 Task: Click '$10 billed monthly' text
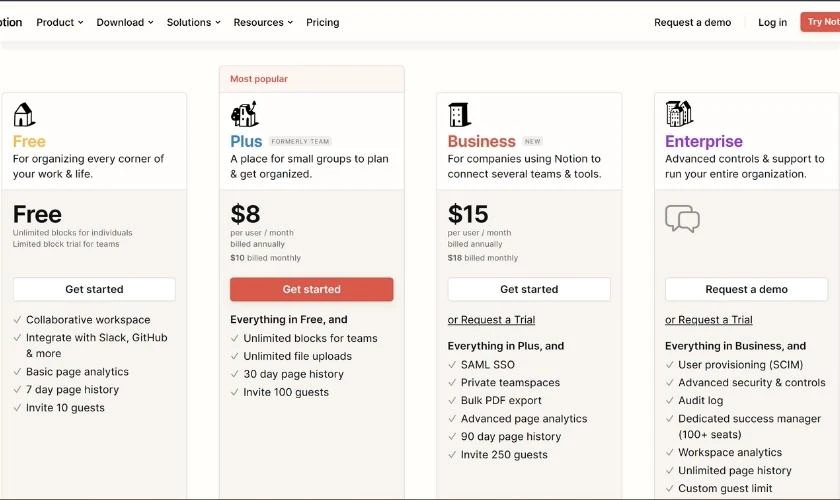click(265, 258)
